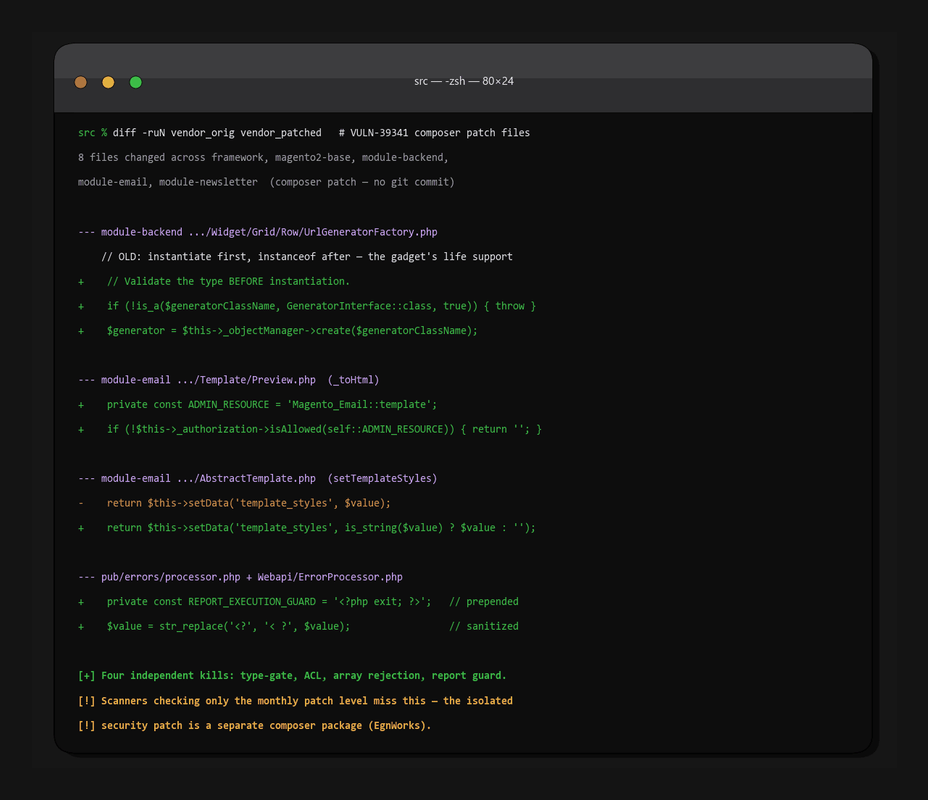Select the removed setData('template_styles', $value) line
Image resolution: width=928 pixels, height=800 pixels.
click(234, 503)
